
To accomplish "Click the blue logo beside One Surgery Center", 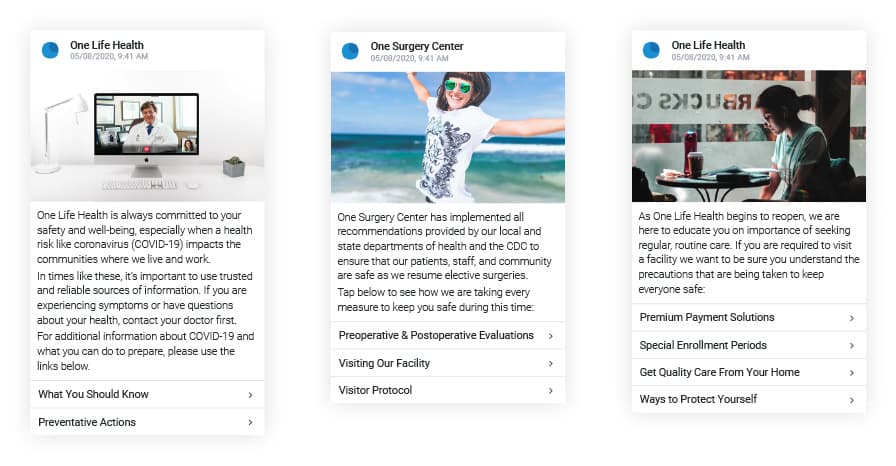I will [350, 51].
